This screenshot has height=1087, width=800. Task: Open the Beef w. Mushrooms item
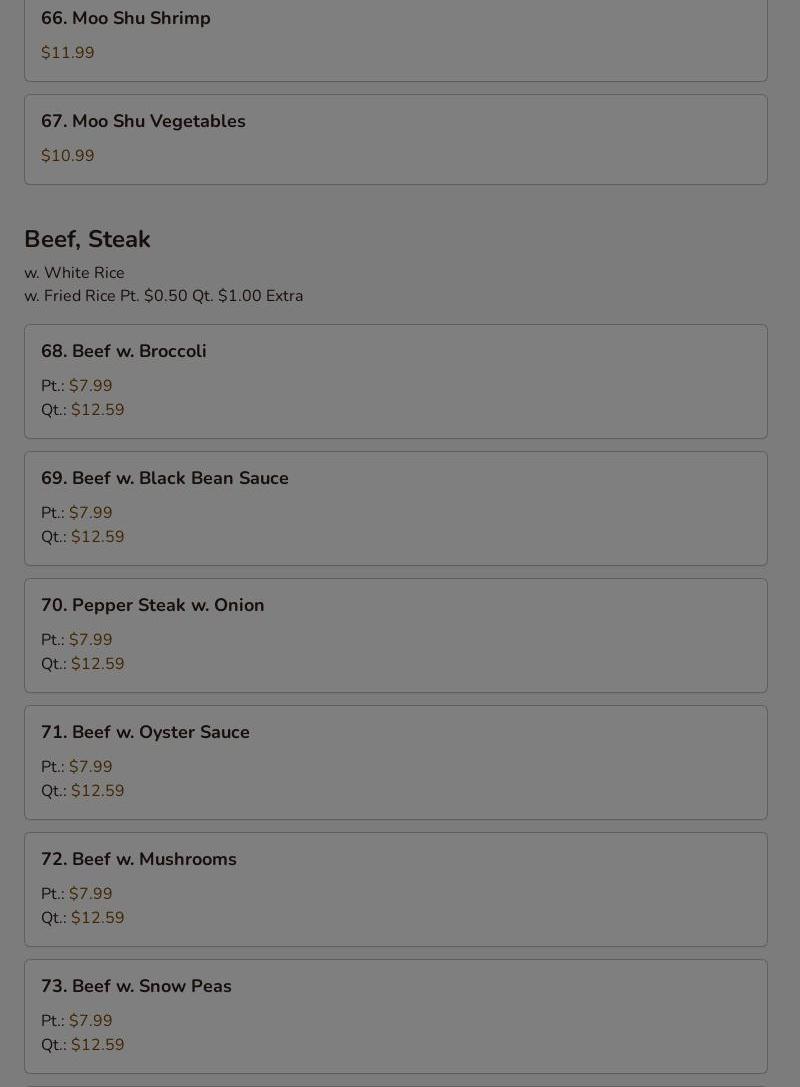pos(139,859)
